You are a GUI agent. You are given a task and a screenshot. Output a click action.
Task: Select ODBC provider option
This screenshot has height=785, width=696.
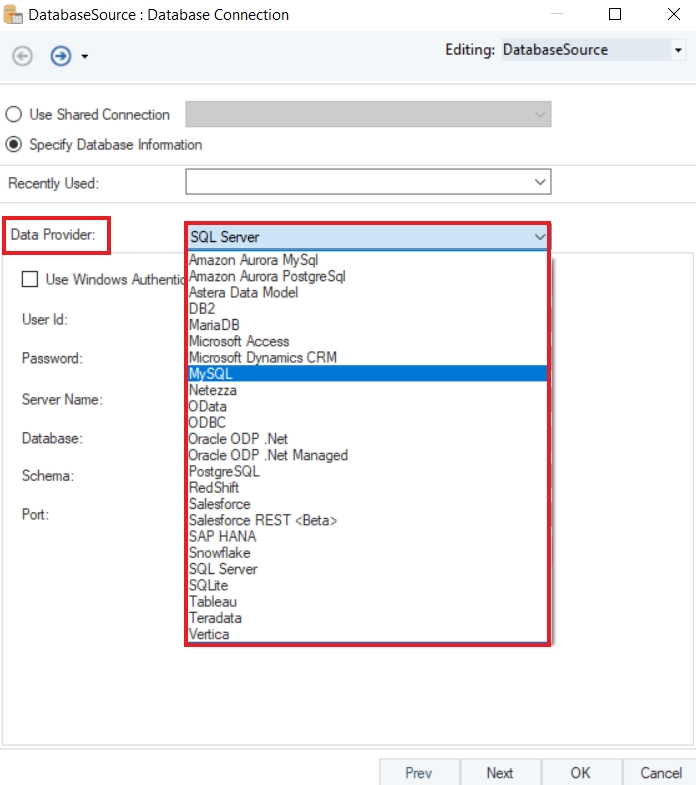click(368, 423)
